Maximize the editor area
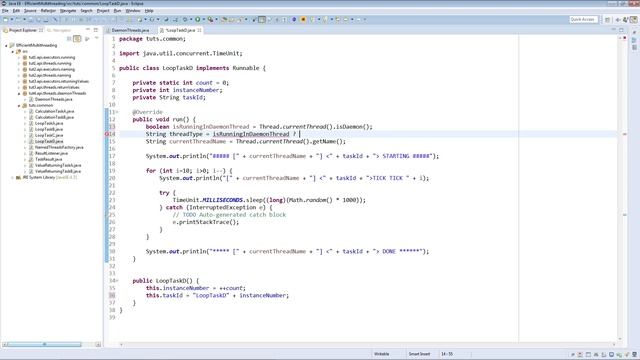Viewport: 640px width, 360px height. tap(621, 30)
